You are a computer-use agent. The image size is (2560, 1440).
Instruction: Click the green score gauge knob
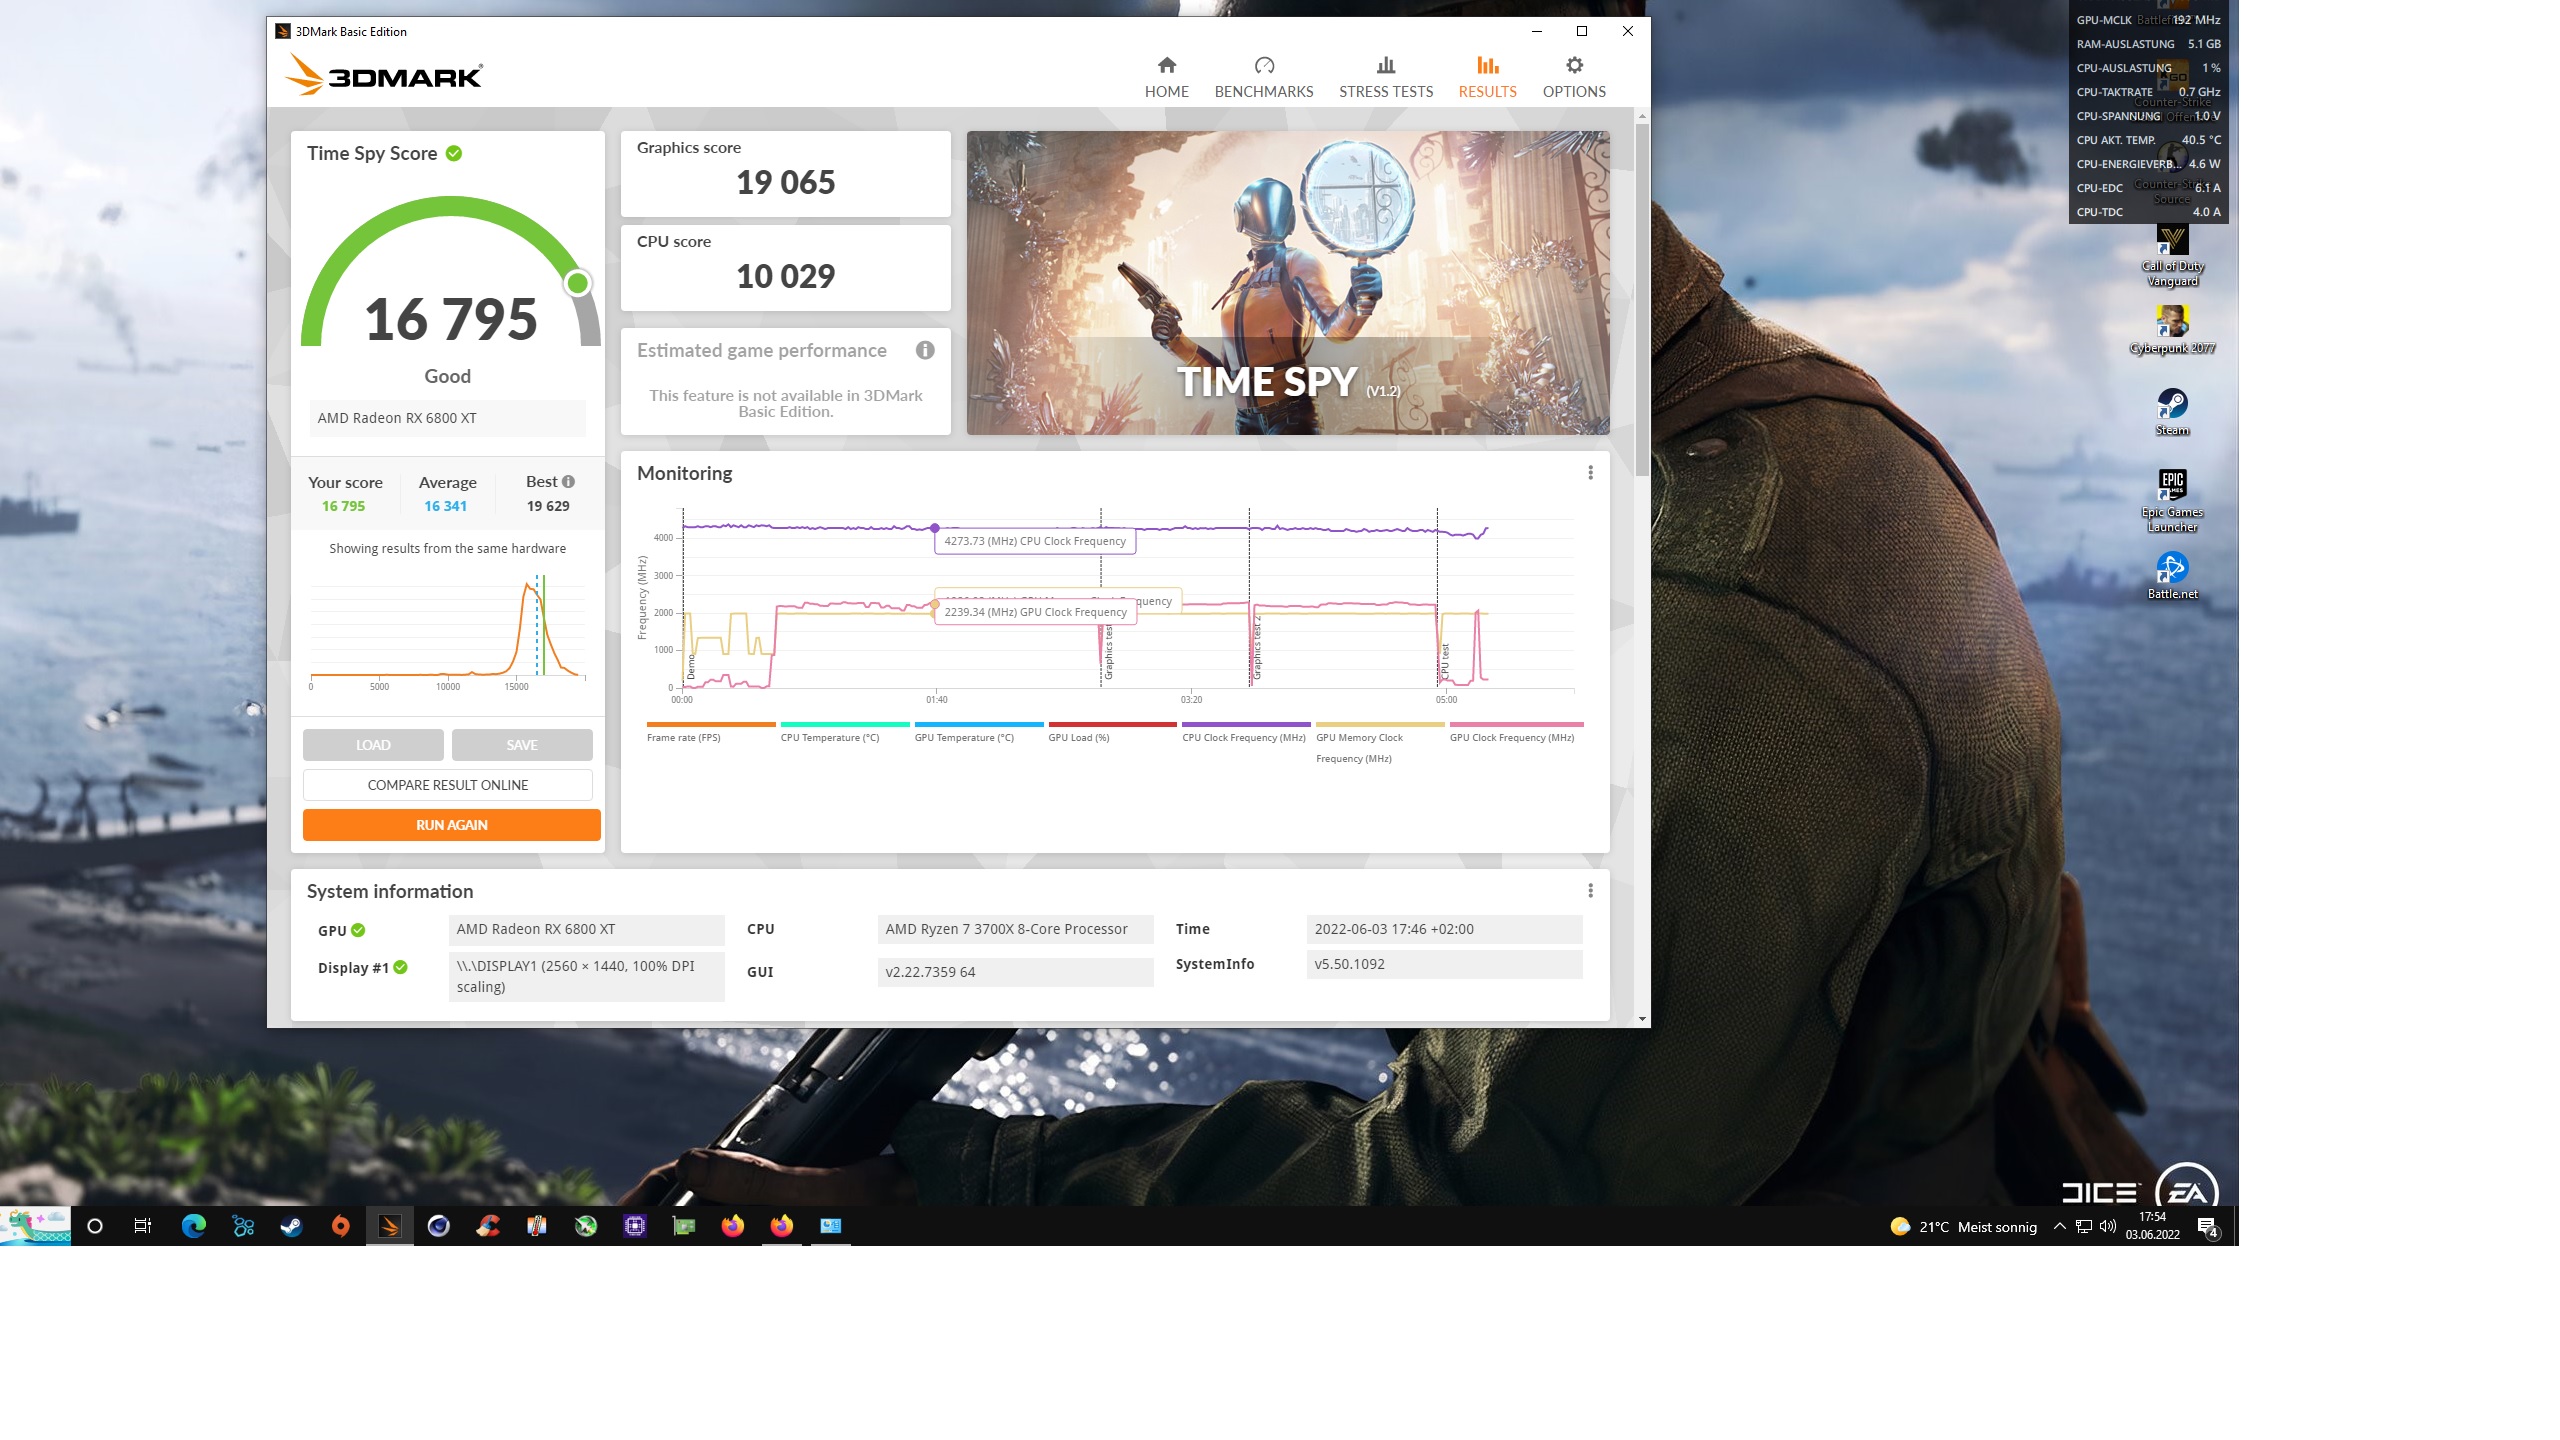577,284
